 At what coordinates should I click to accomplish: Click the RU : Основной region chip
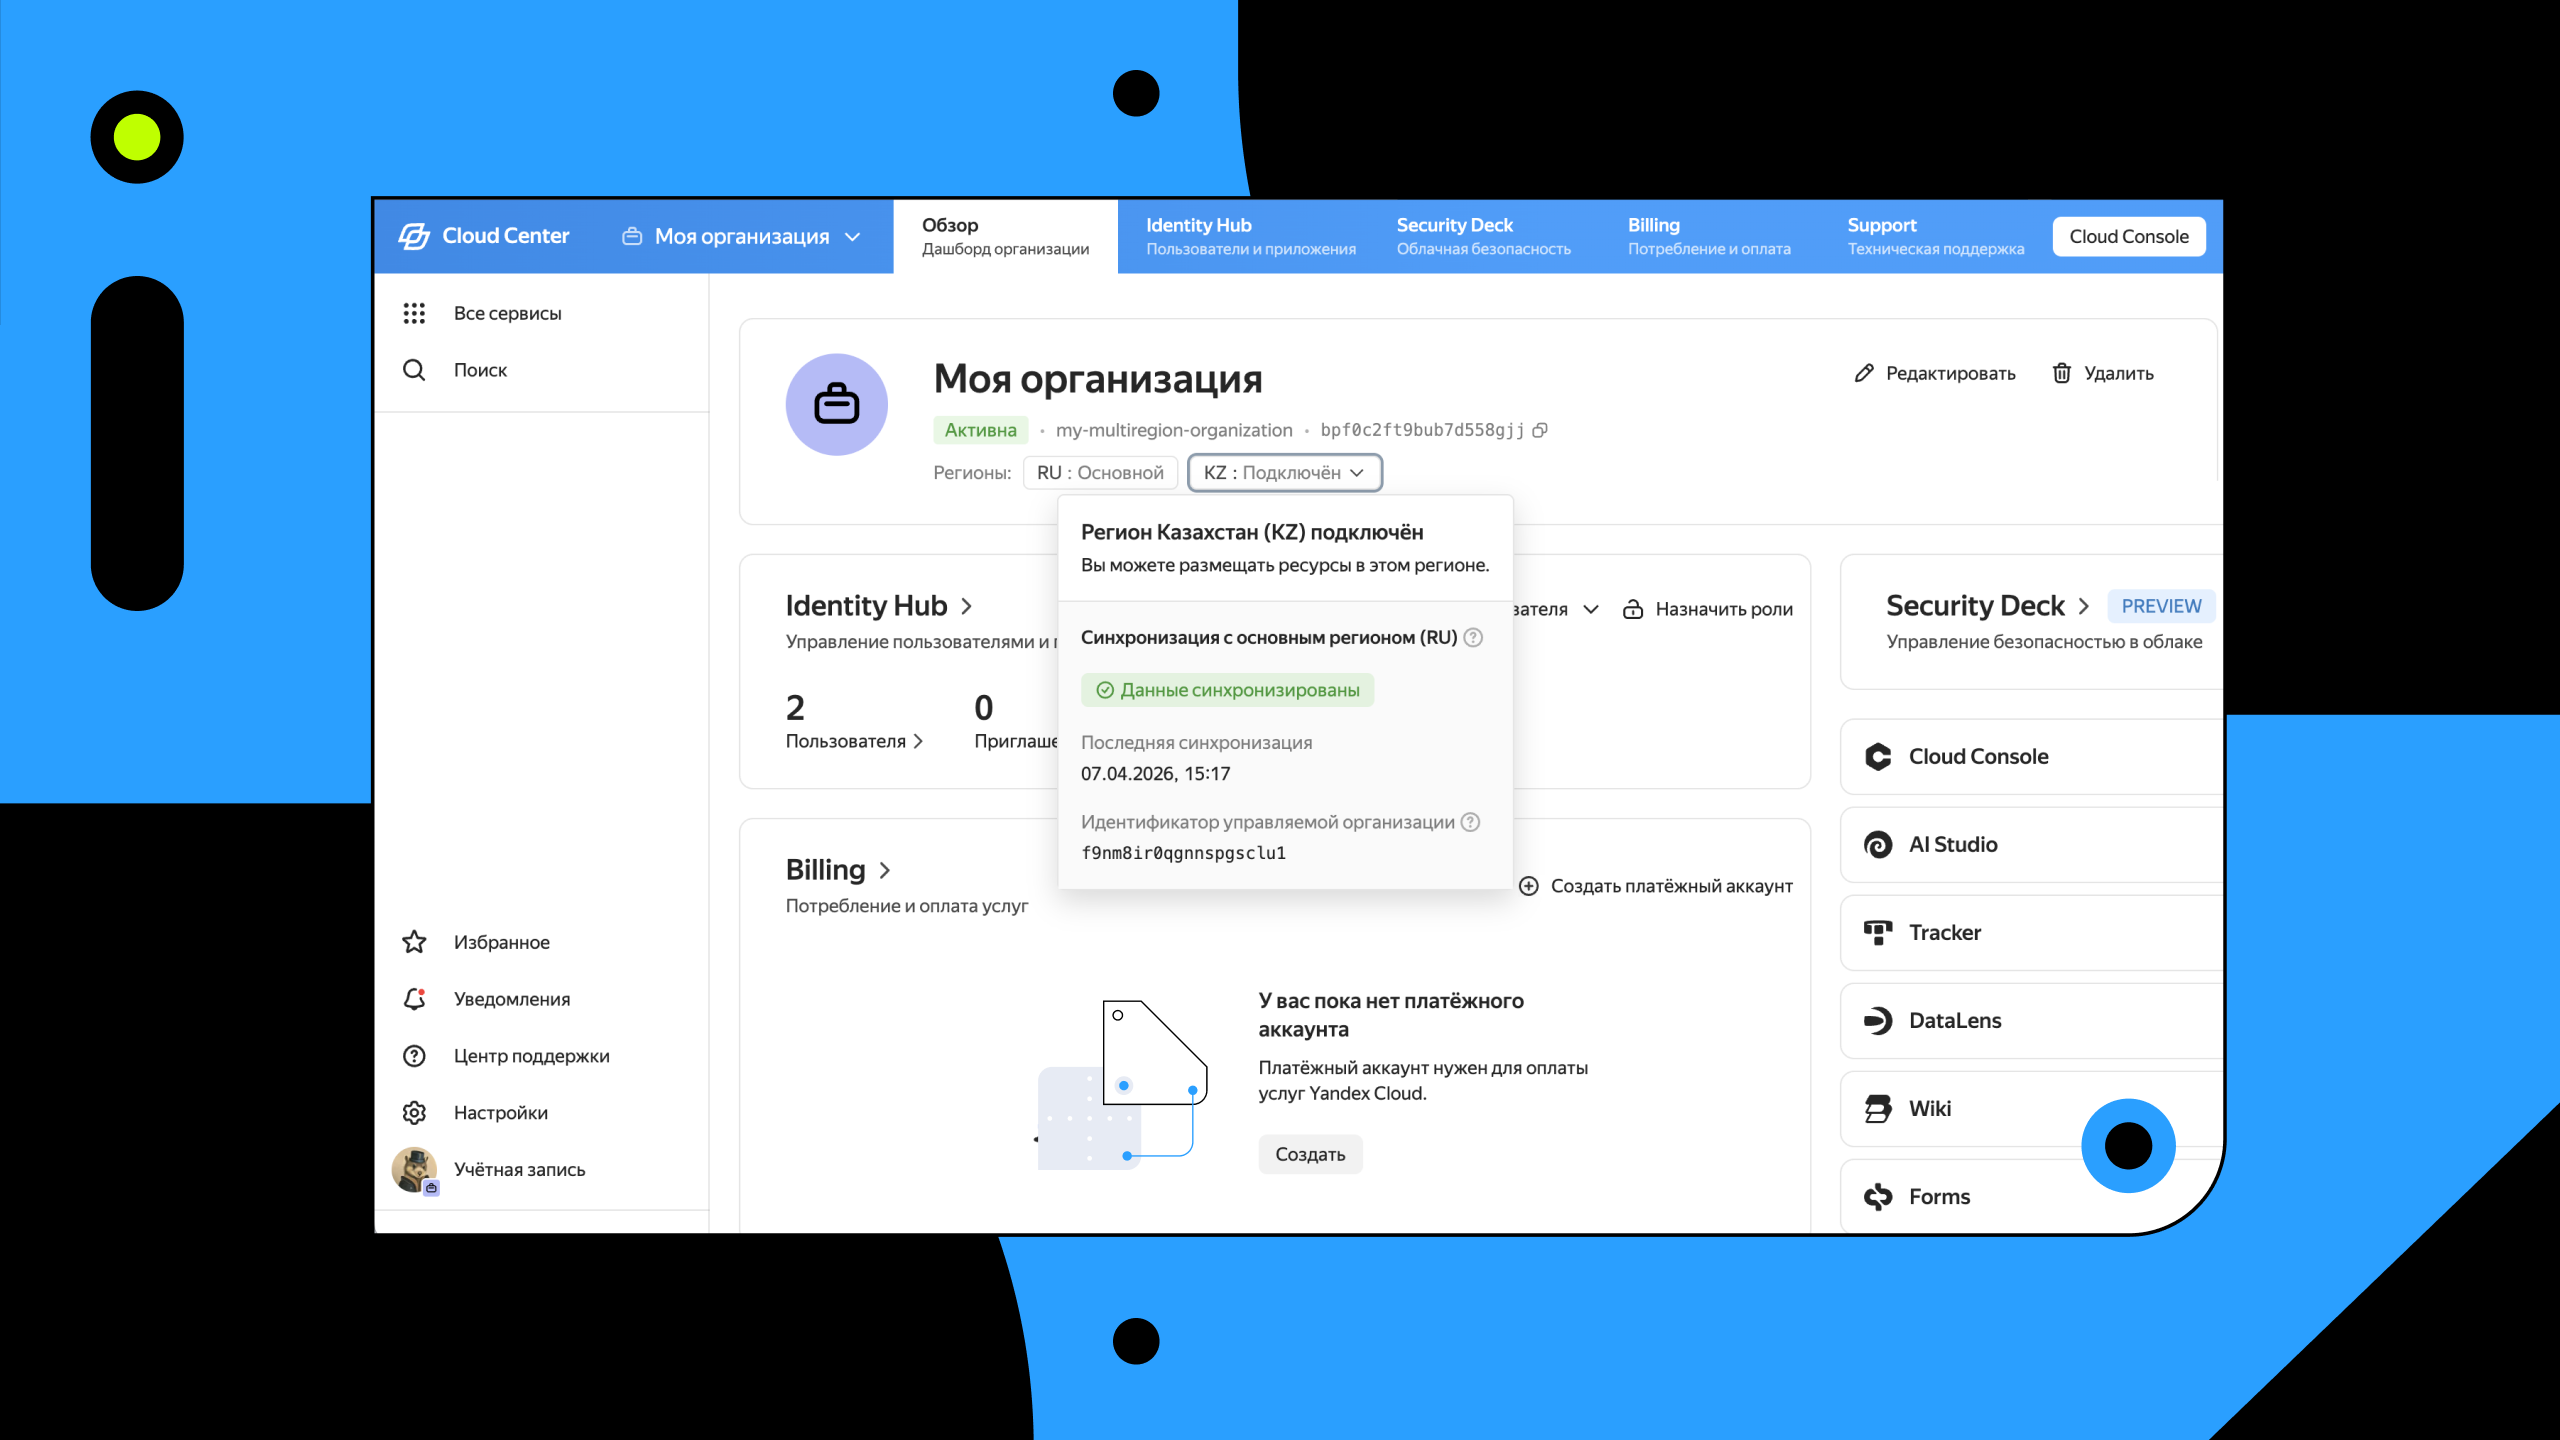(1100, 473)
